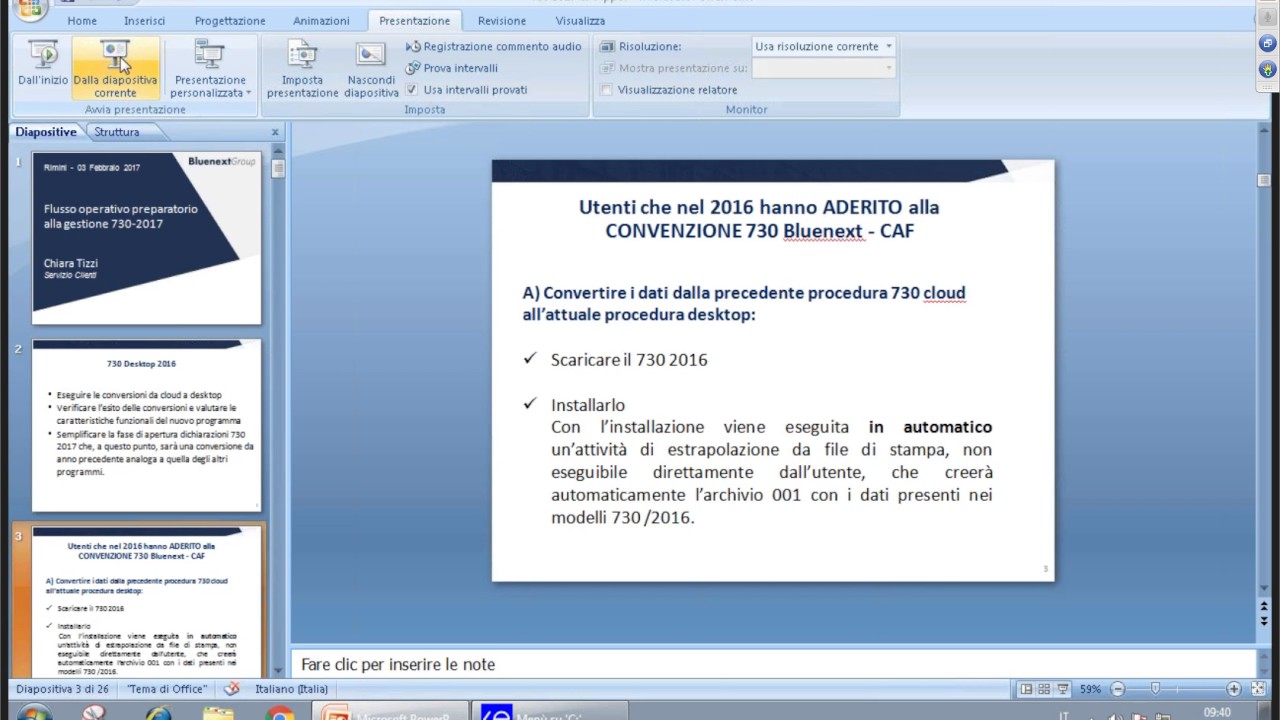This screenshot has height=720, width=1280.
Task: Open the Home ribbon tab
Action: [82, 21]
